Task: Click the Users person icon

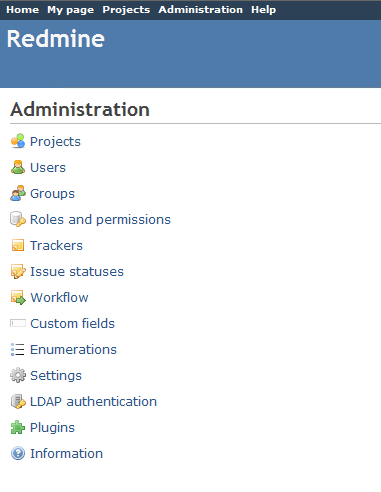Action: click(x=18, y=167)
